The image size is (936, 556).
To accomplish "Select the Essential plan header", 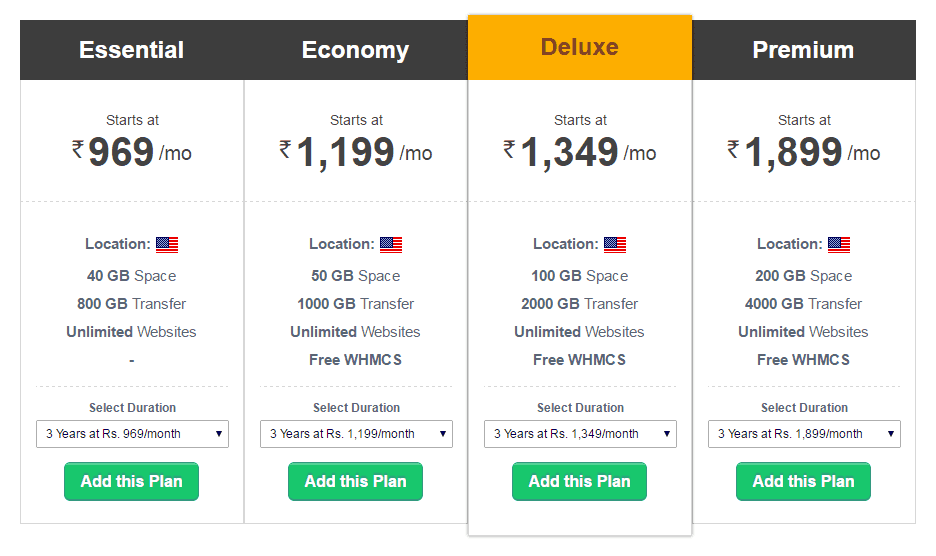I will (132, 50).
